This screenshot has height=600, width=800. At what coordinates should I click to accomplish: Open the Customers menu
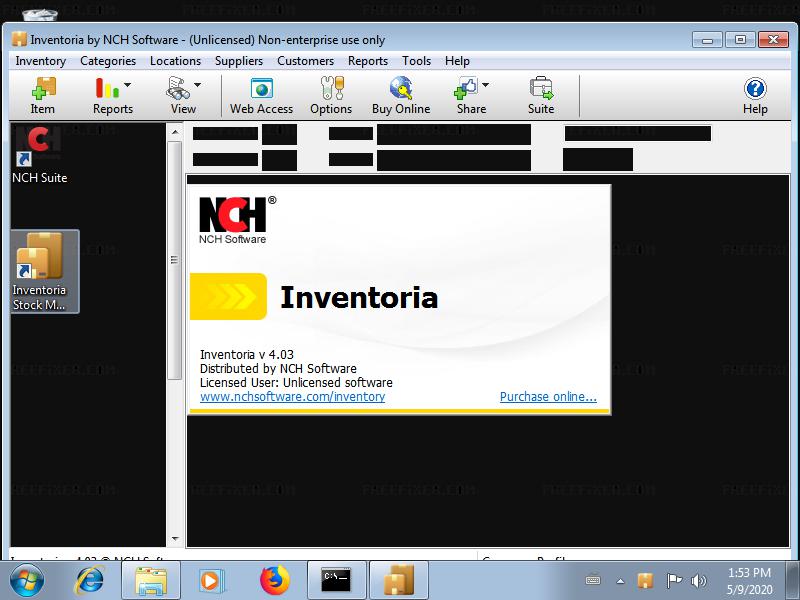(x=306, y=61)
